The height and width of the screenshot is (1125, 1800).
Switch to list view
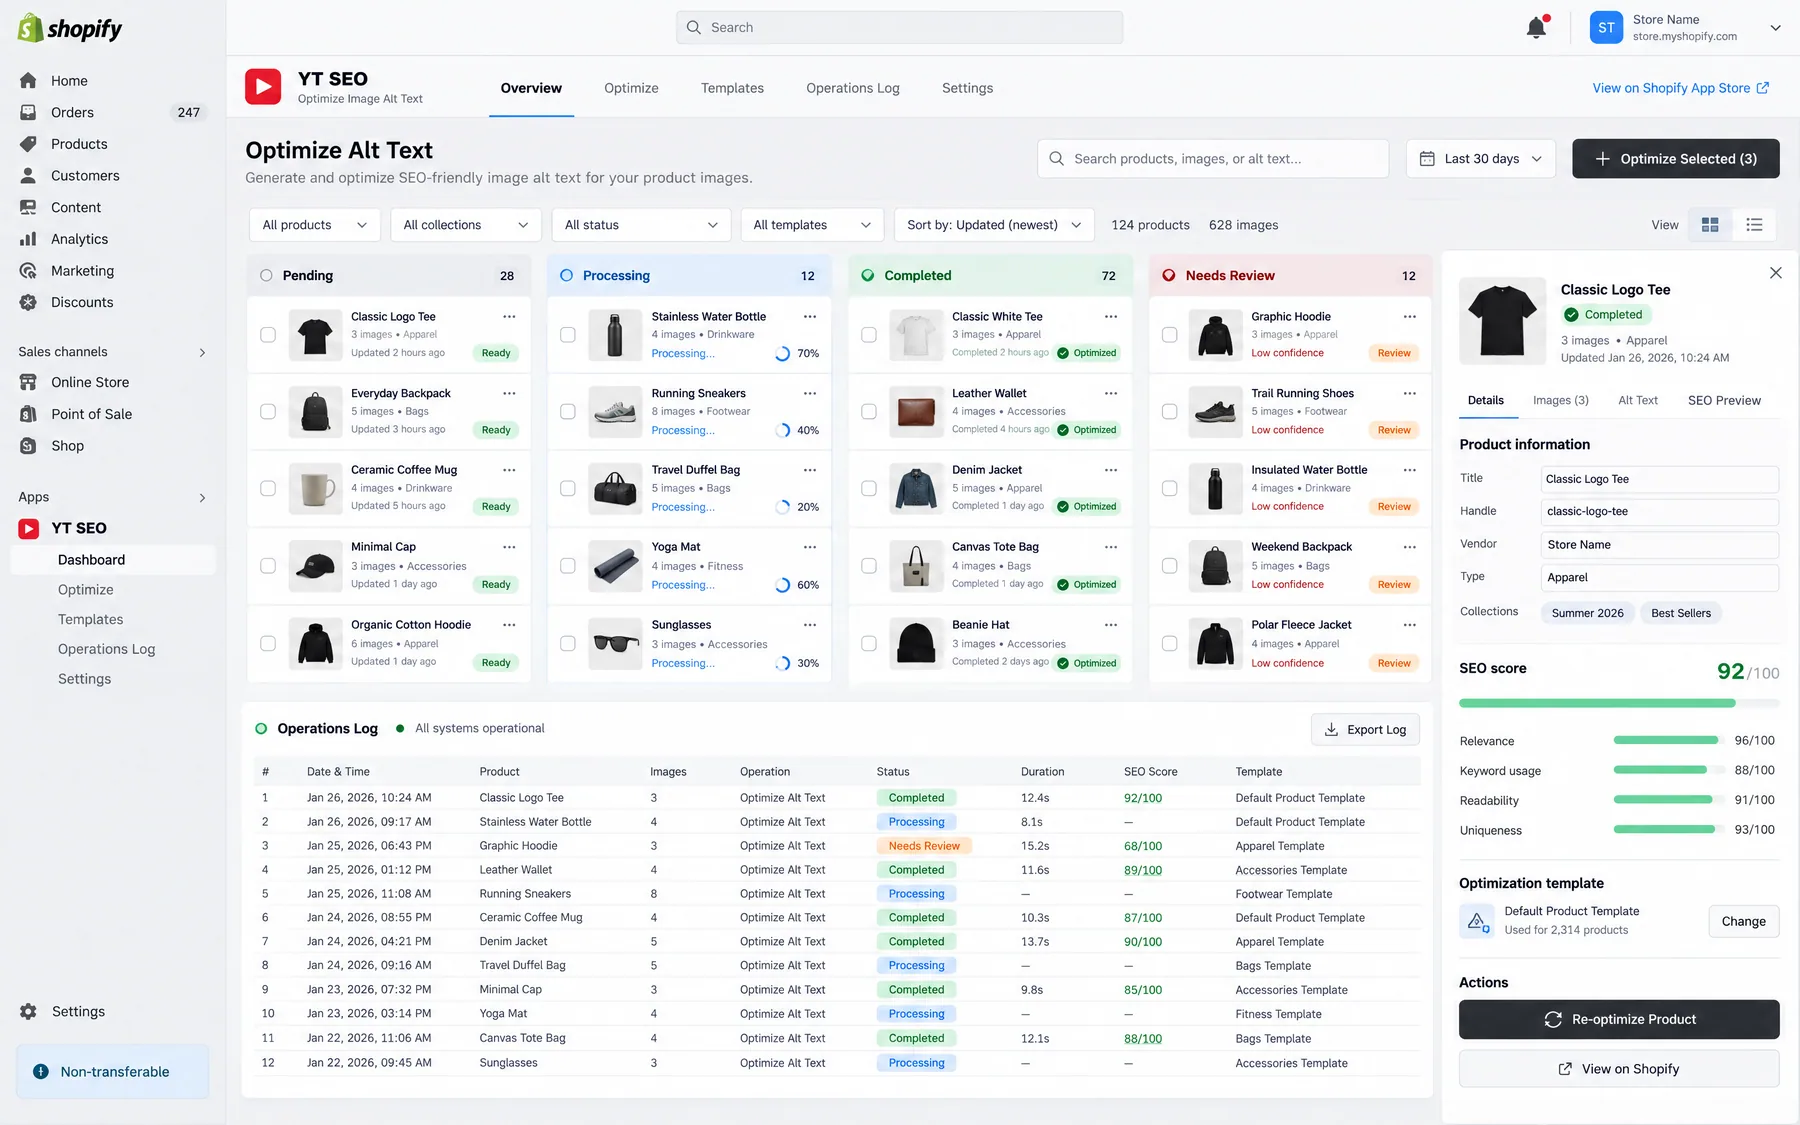coord(1754,225)
